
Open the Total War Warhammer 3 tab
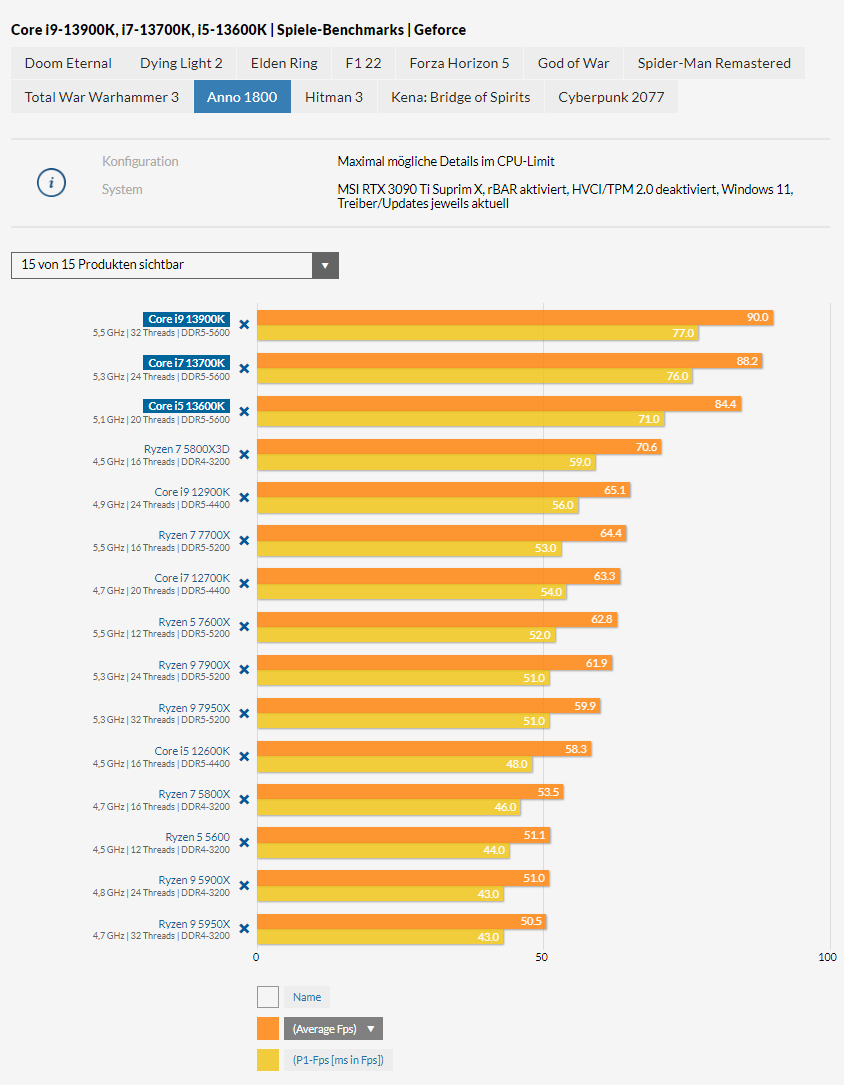tap(102, 97)
